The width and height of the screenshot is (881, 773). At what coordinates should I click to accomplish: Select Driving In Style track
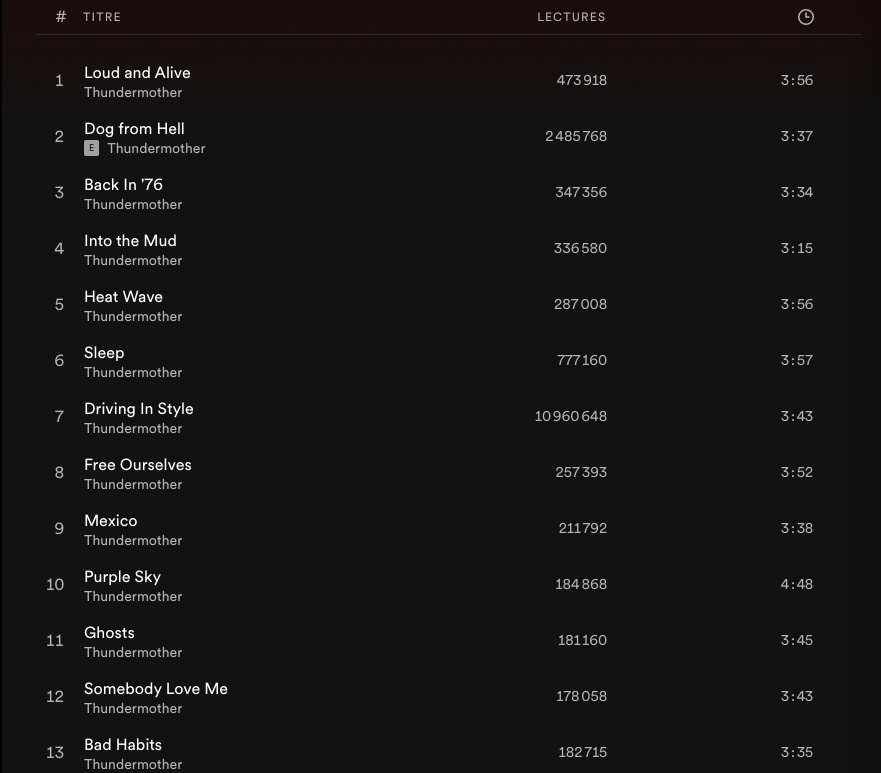pos(139,409)
